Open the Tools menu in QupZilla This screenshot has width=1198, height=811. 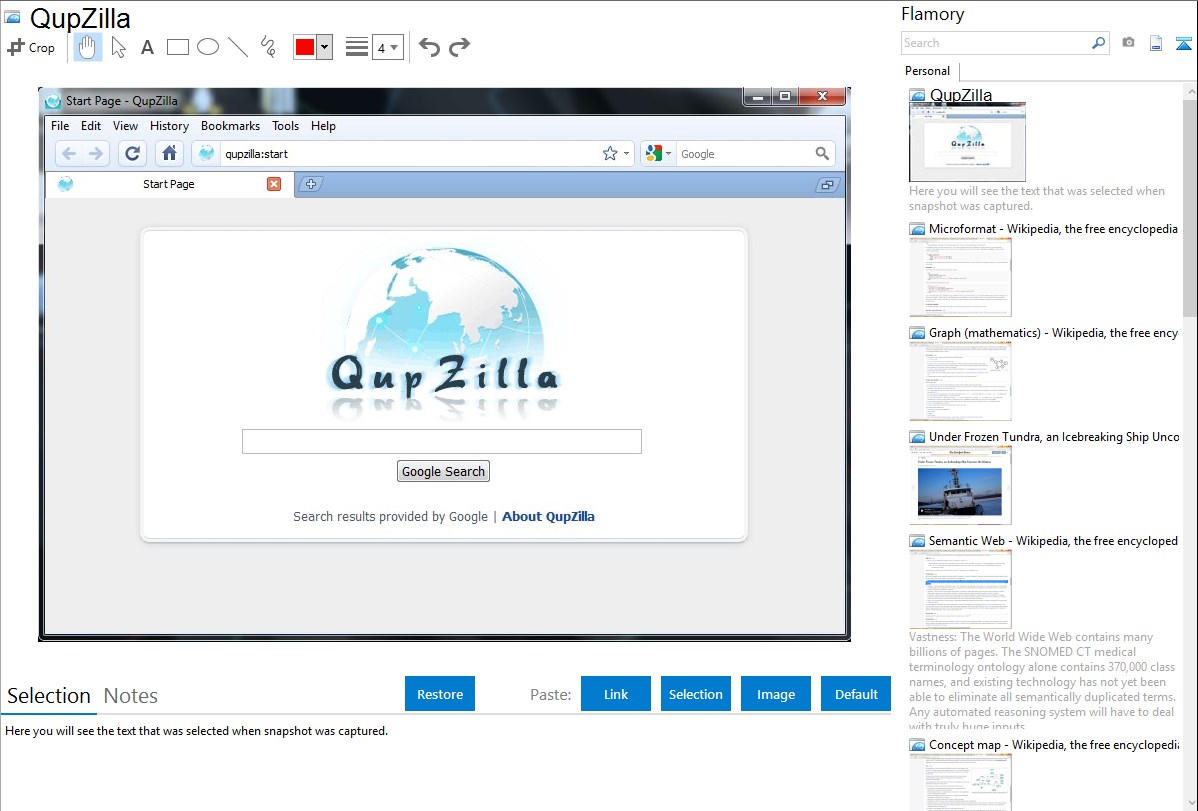coord(286,126)
